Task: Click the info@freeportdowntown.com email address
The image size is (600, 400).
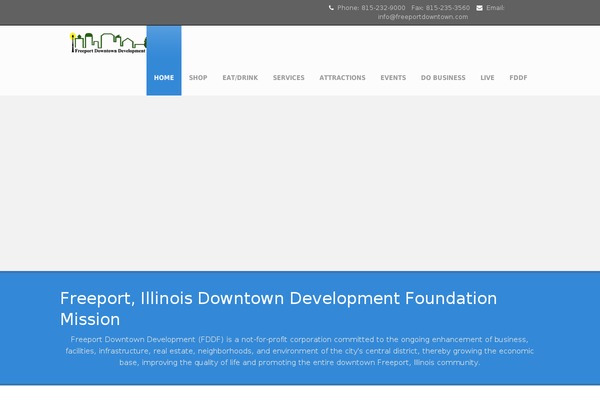Action: [x=423, y=17]
